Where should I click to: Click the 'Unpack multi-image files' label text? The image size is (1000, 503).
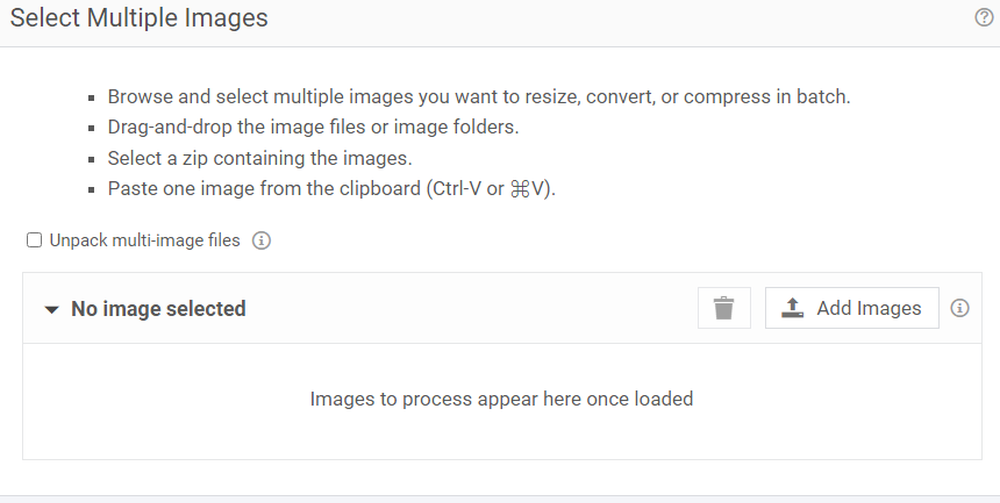coord(145,240)
